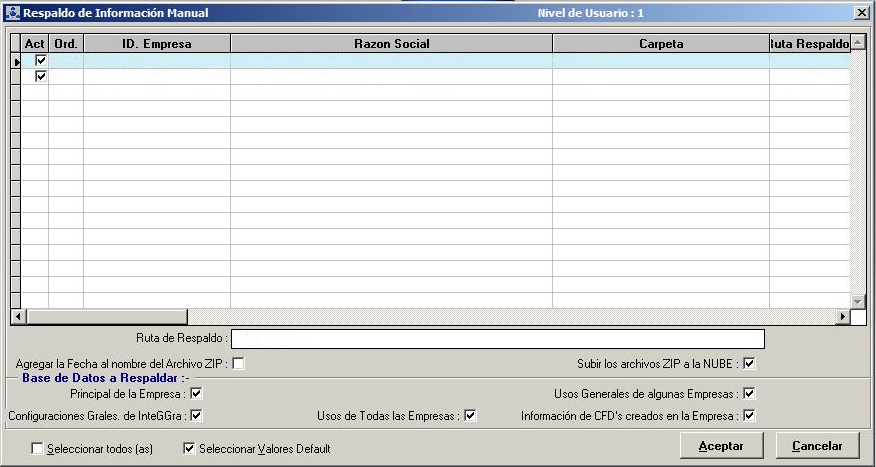Close the Respaldo de Información Manual window
Image resolution: width=876 pixels, height=467 pixels.
coord(861,13)
